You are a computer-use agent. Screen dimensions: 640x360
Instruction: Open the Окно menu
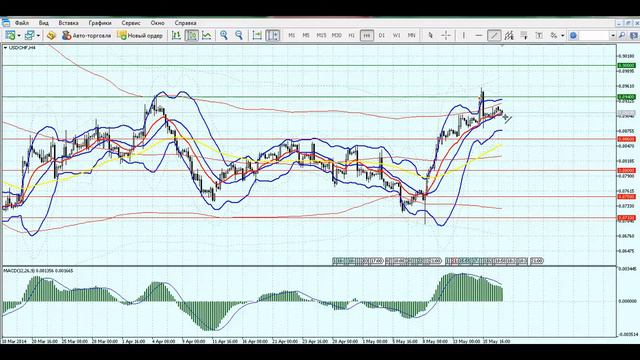157,23
